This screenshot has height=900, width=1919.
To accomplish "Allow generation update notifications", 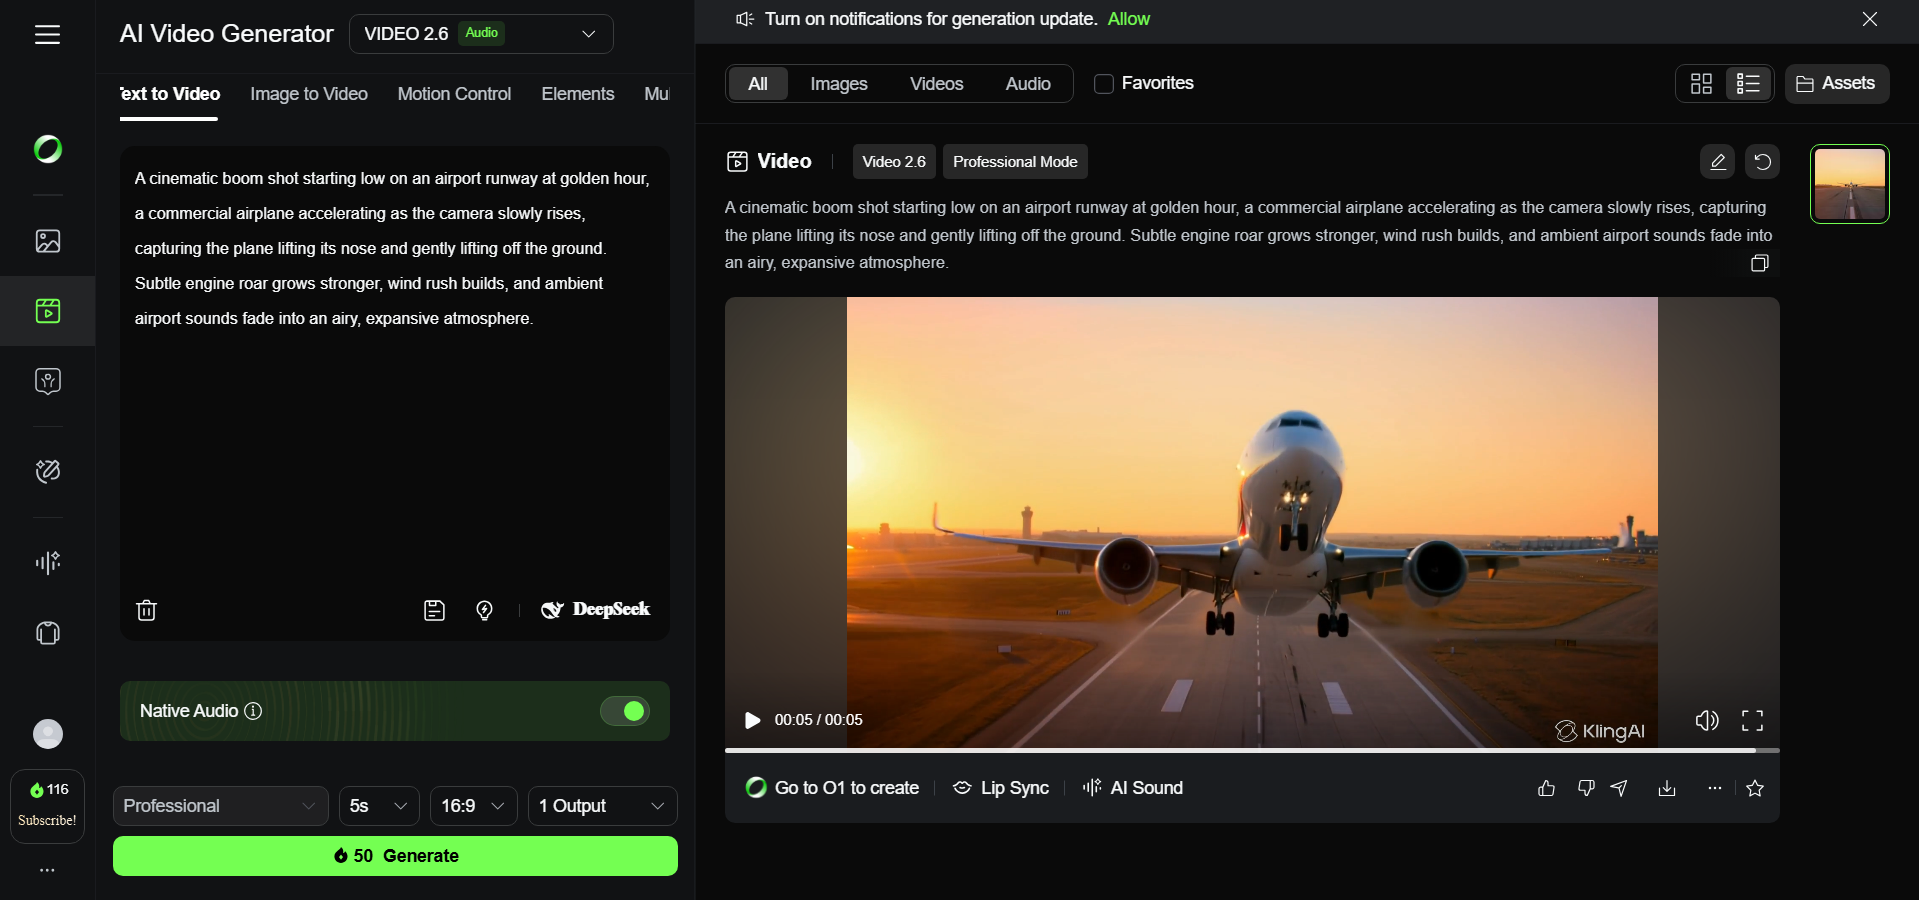I will tap(1129, 19).
